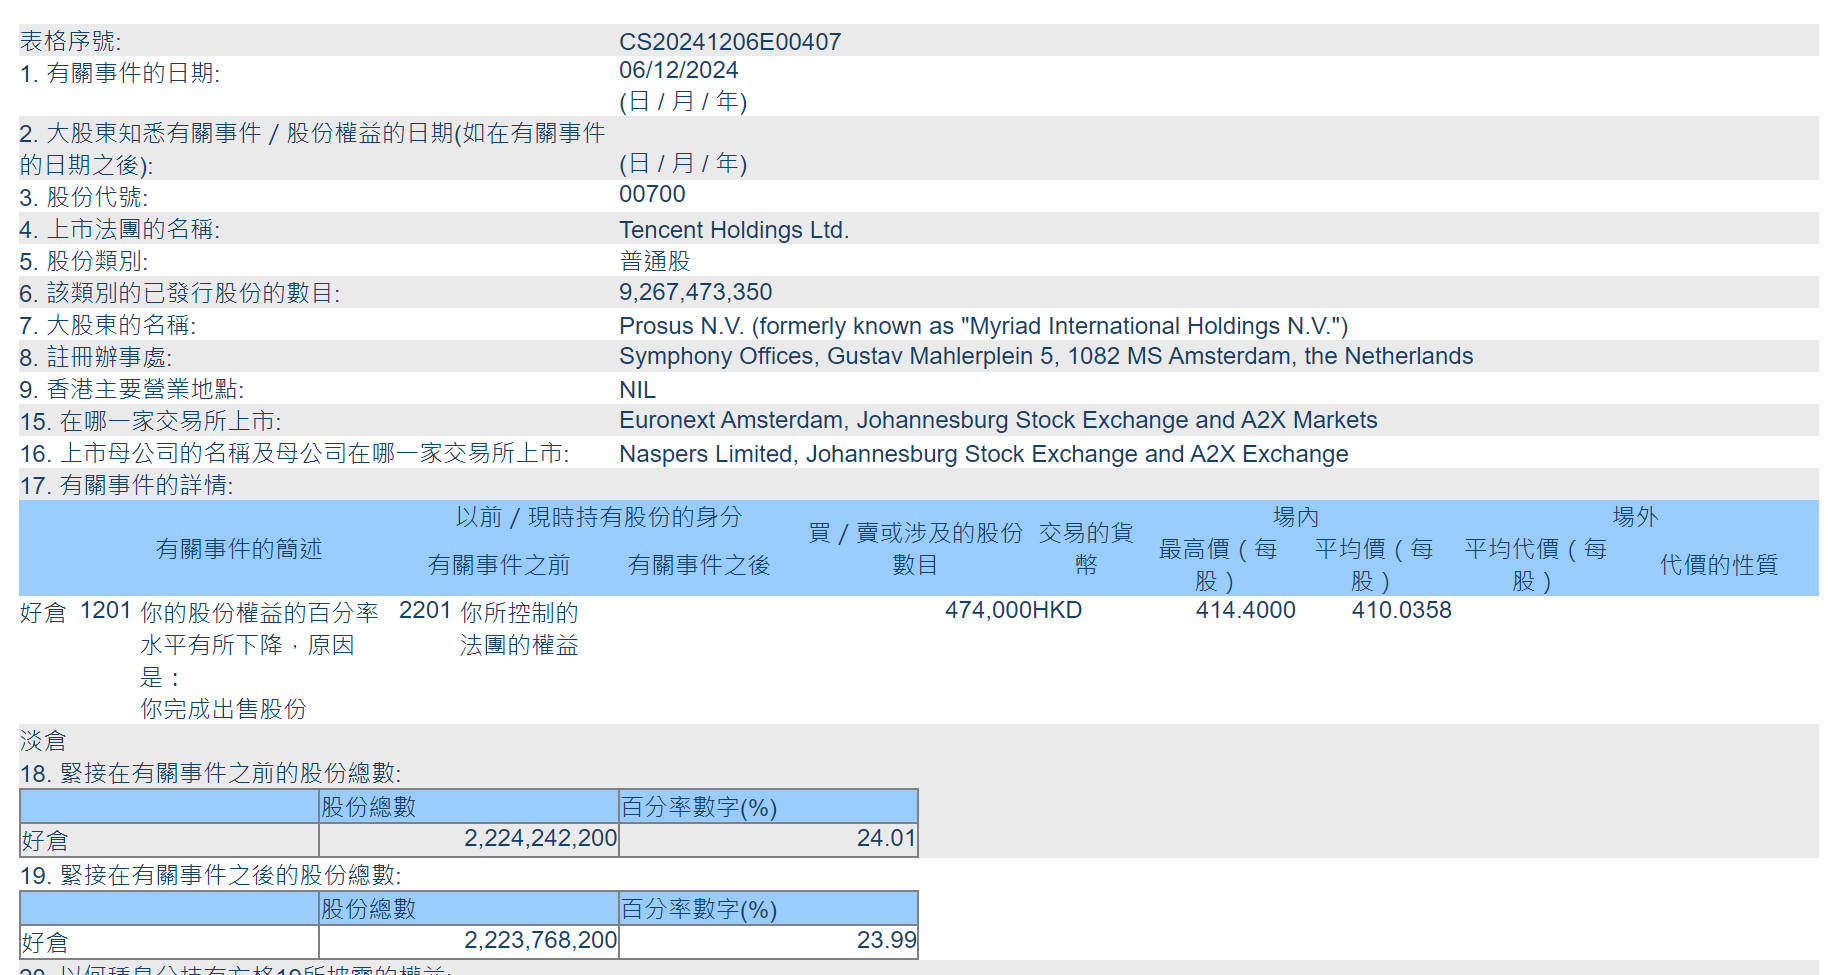Click the 場內 header
This screenshot has width=1828, height=975.
pos(1296,517)
